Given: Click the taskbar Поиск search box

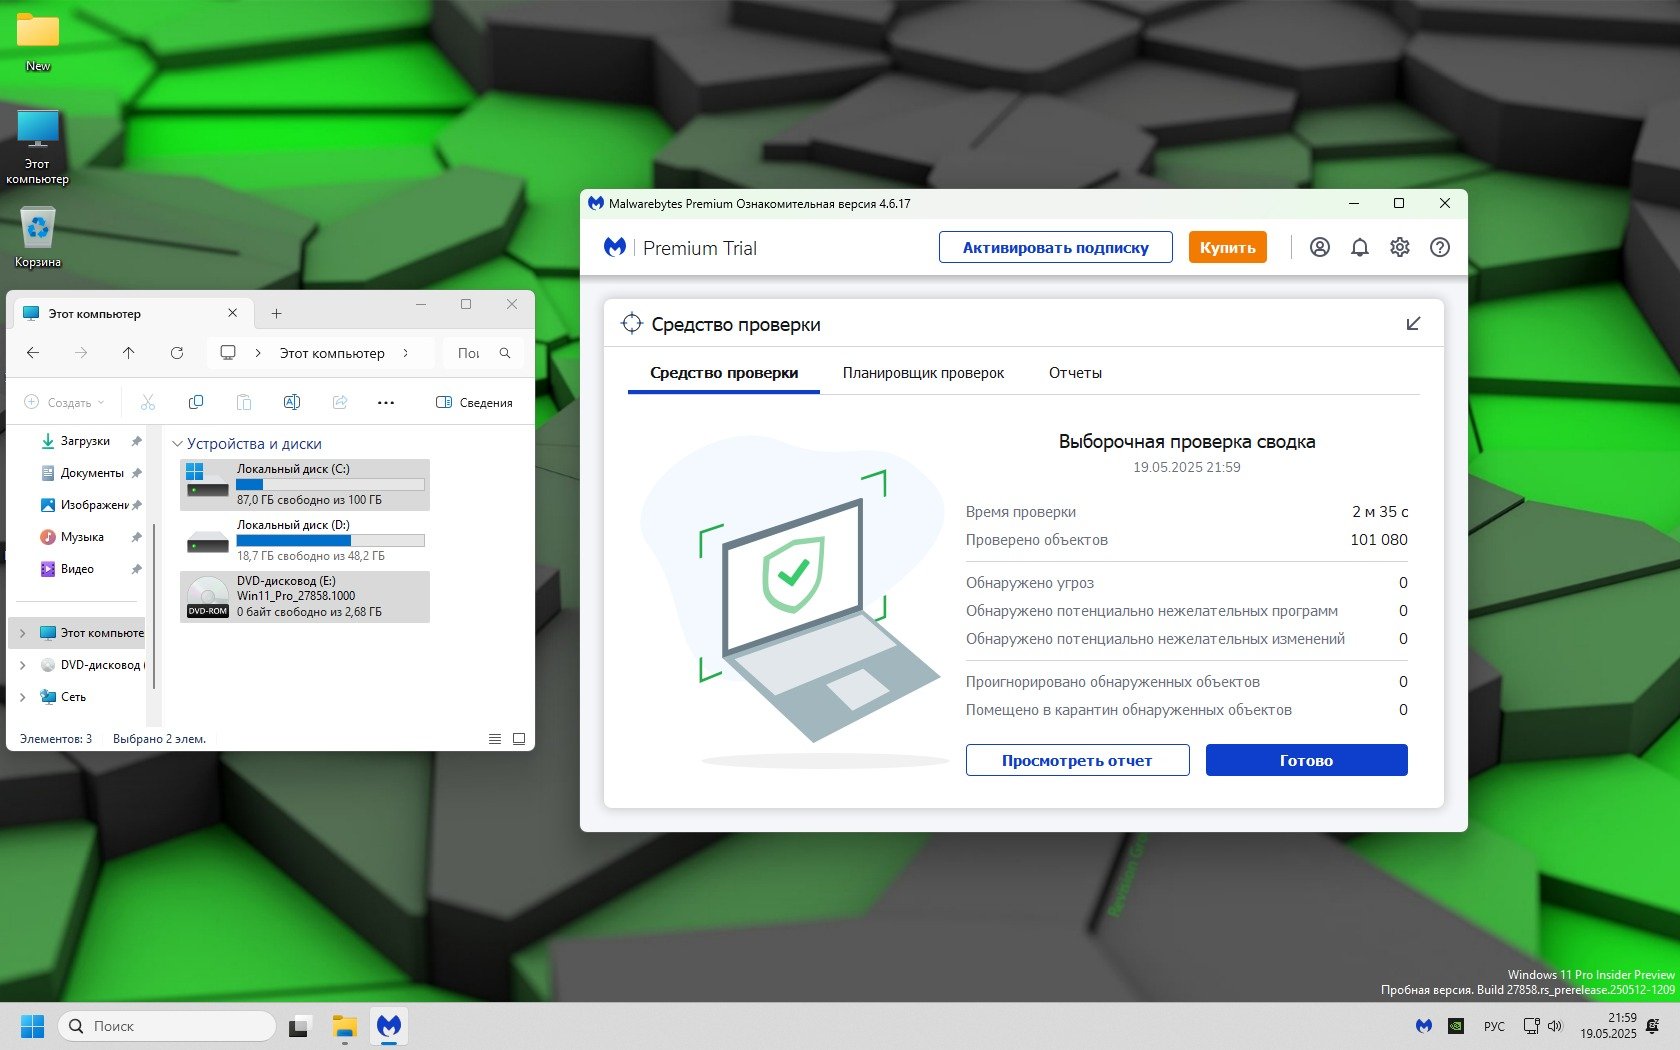Looking at the screenshot, I should tap(166, 1026).
